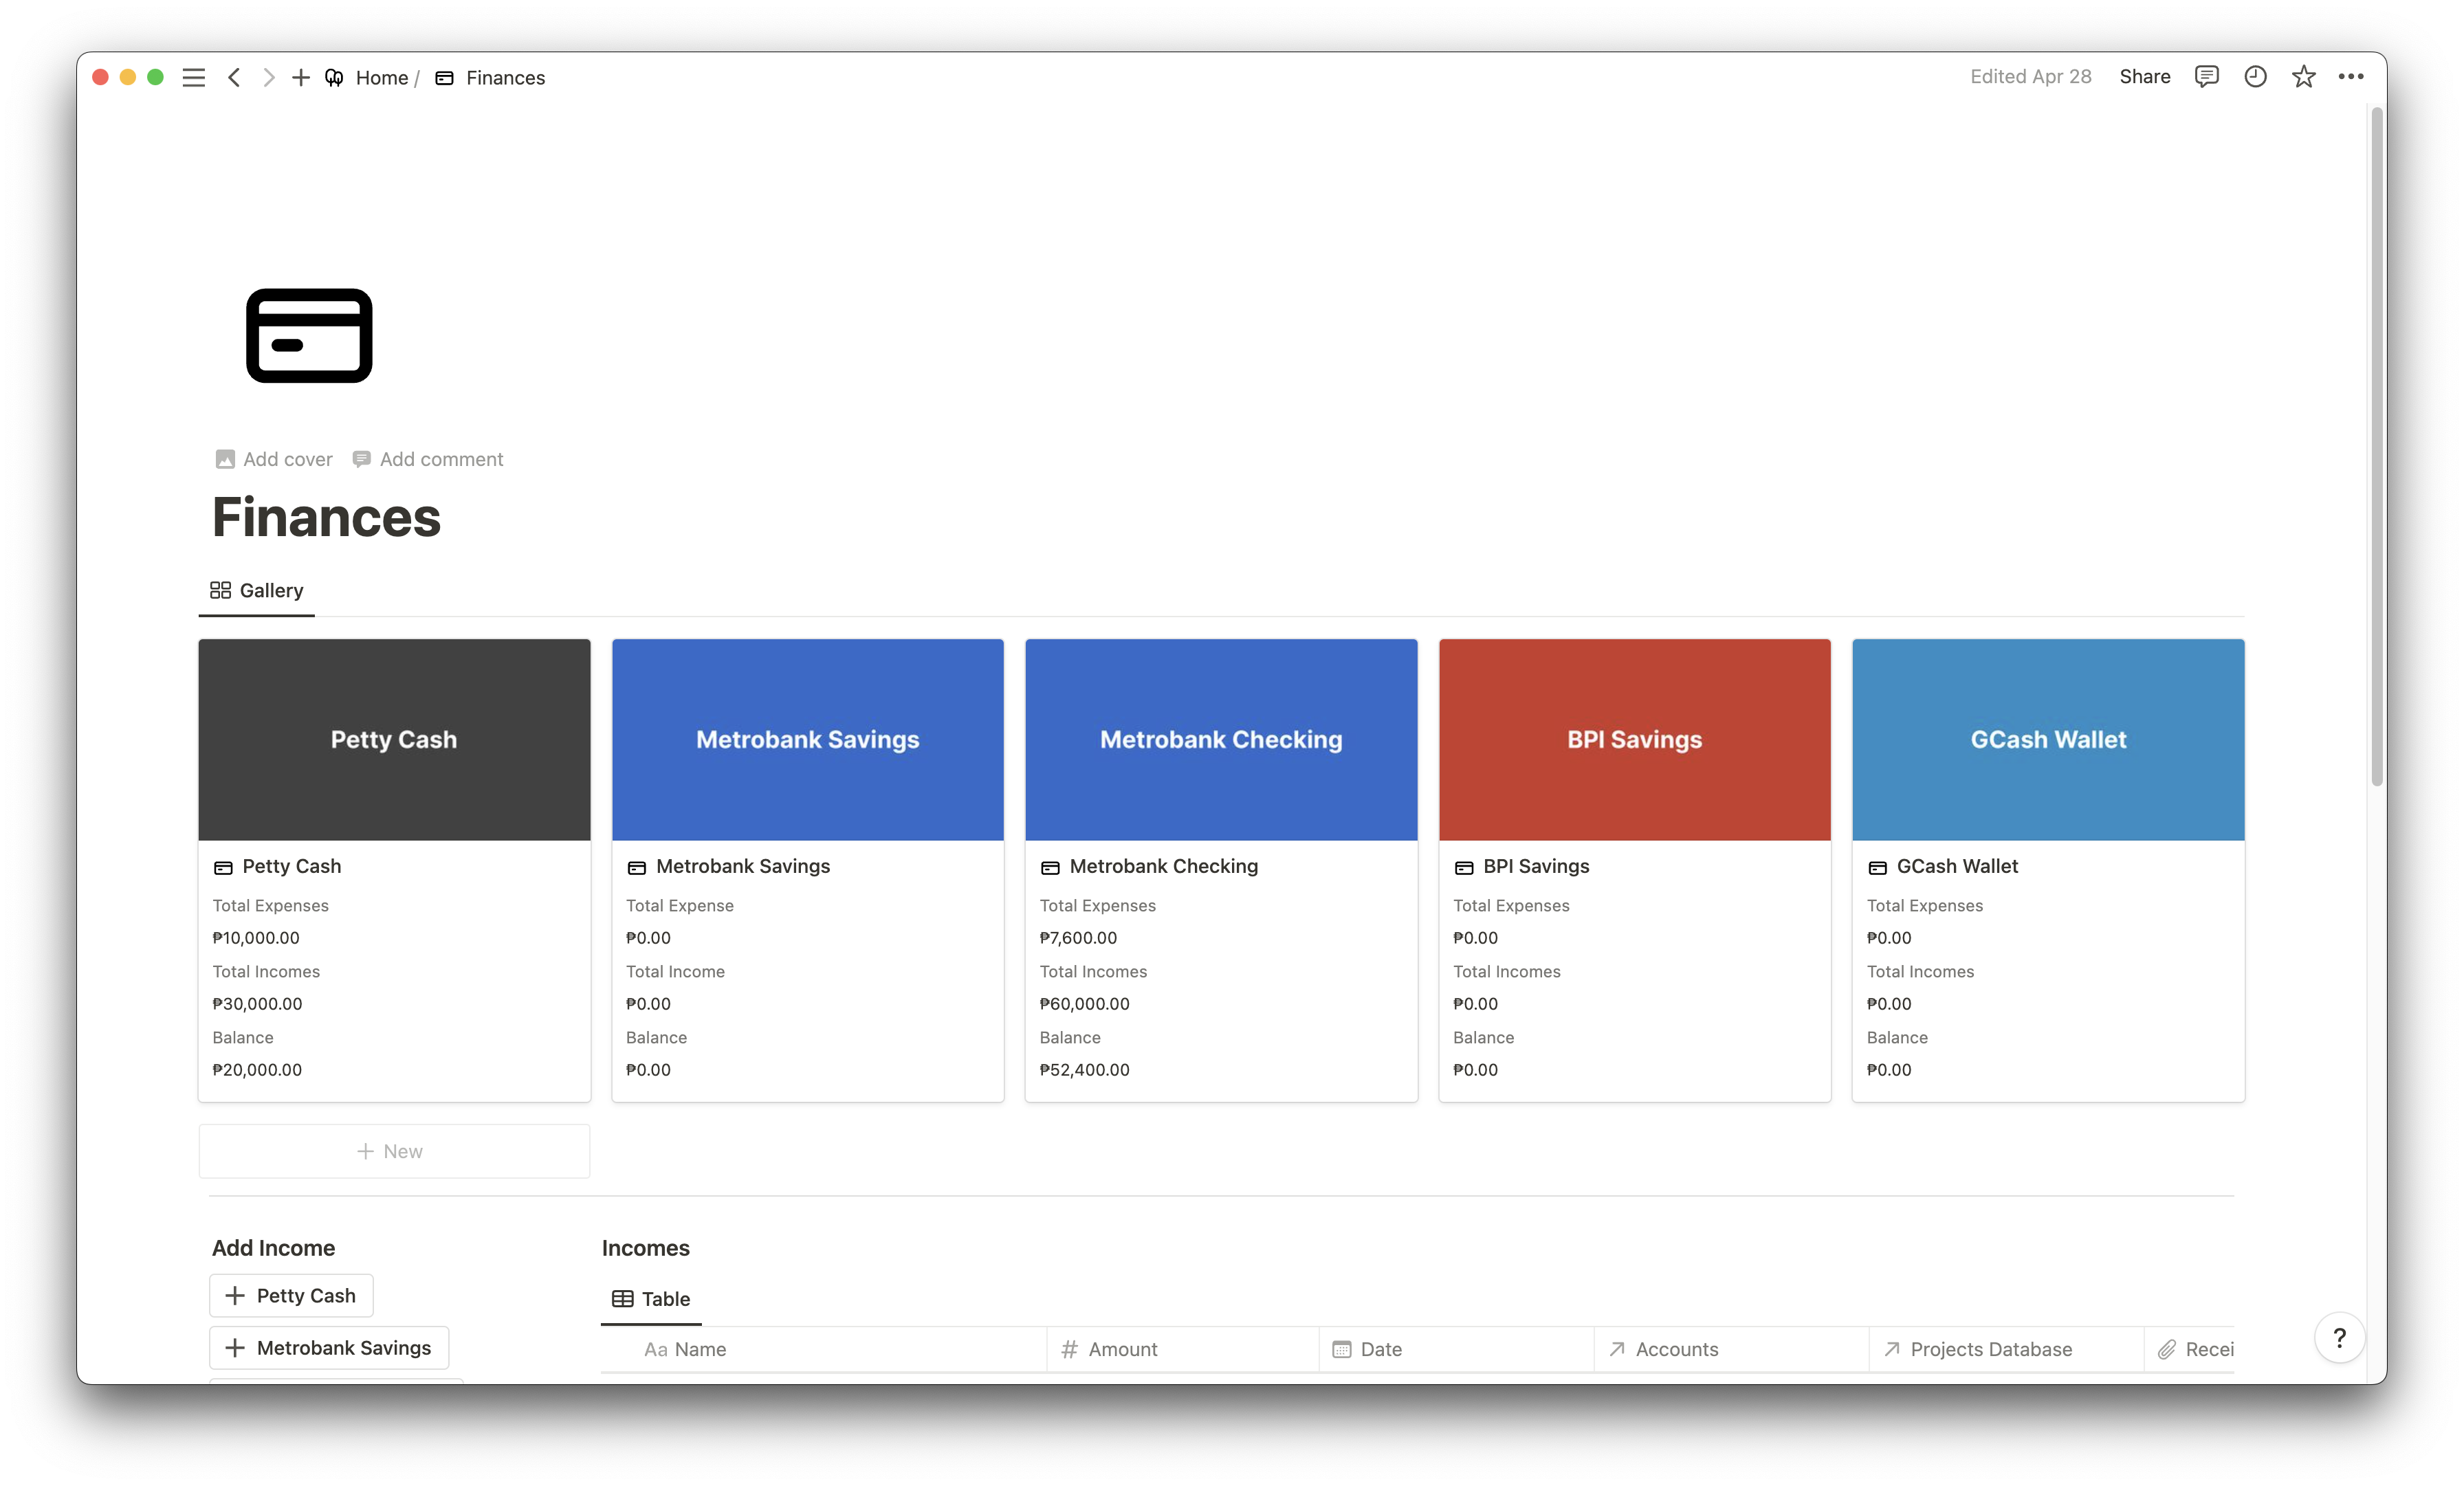The image size is (2464, 1486).
Task: Click the Projects Database column header
Action: (x=2006, y=1349)
